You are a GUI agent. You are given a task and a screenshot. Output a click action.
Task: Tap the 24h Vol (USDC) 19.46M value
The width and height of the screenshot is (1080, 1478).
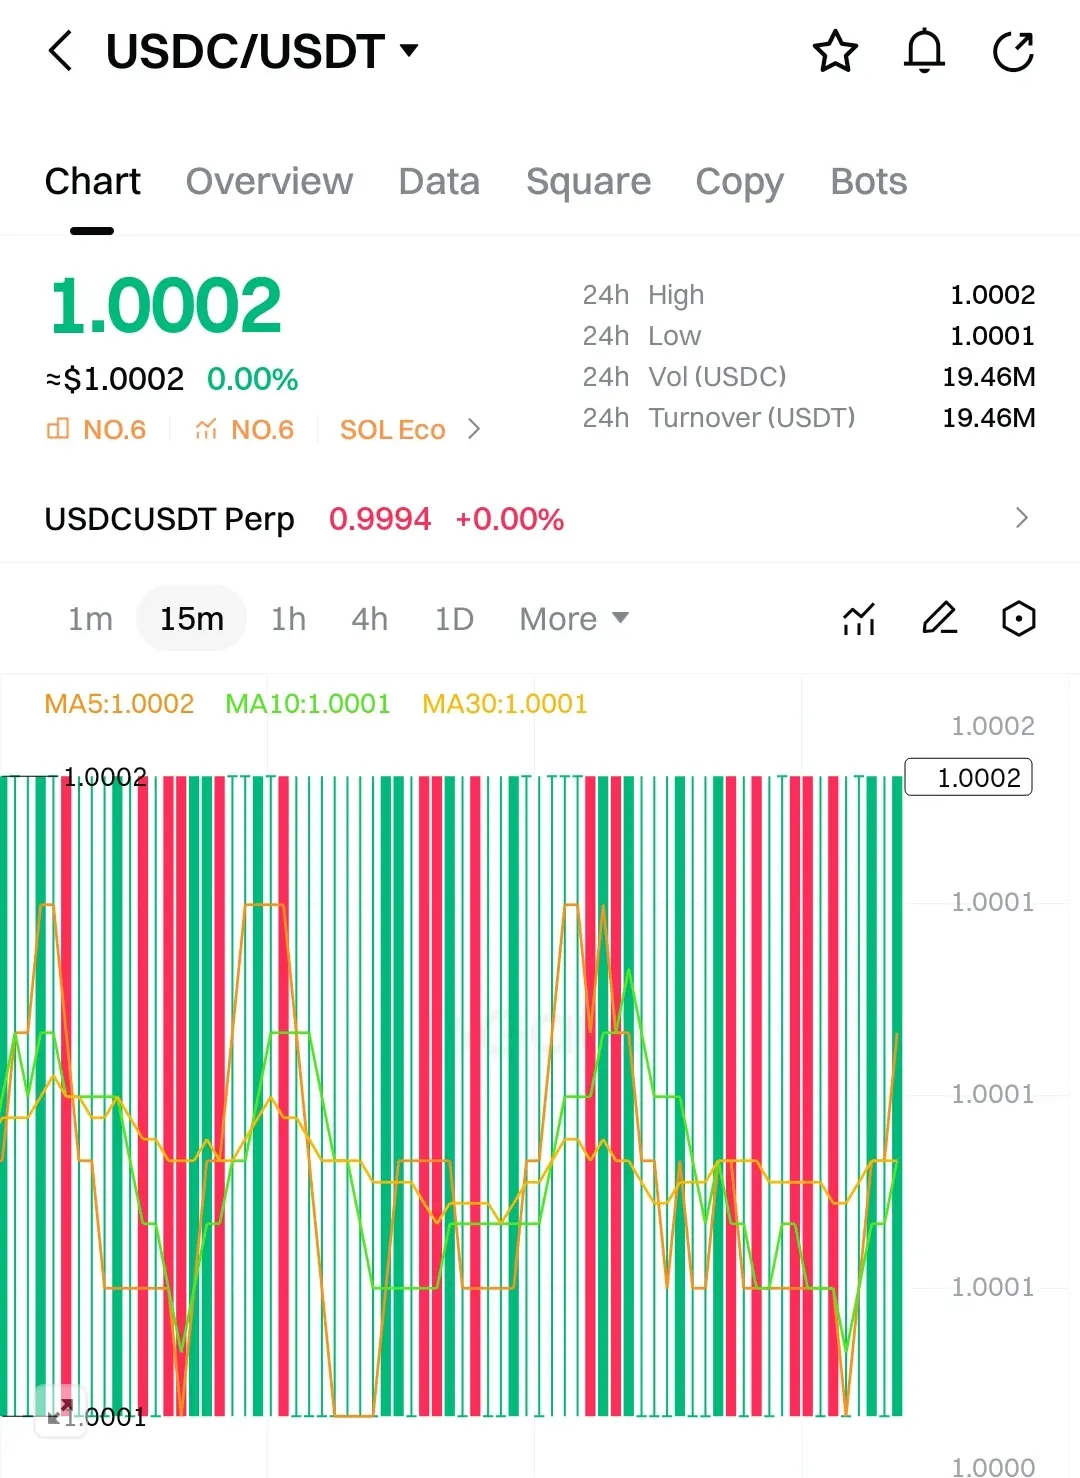click(988, 377)
